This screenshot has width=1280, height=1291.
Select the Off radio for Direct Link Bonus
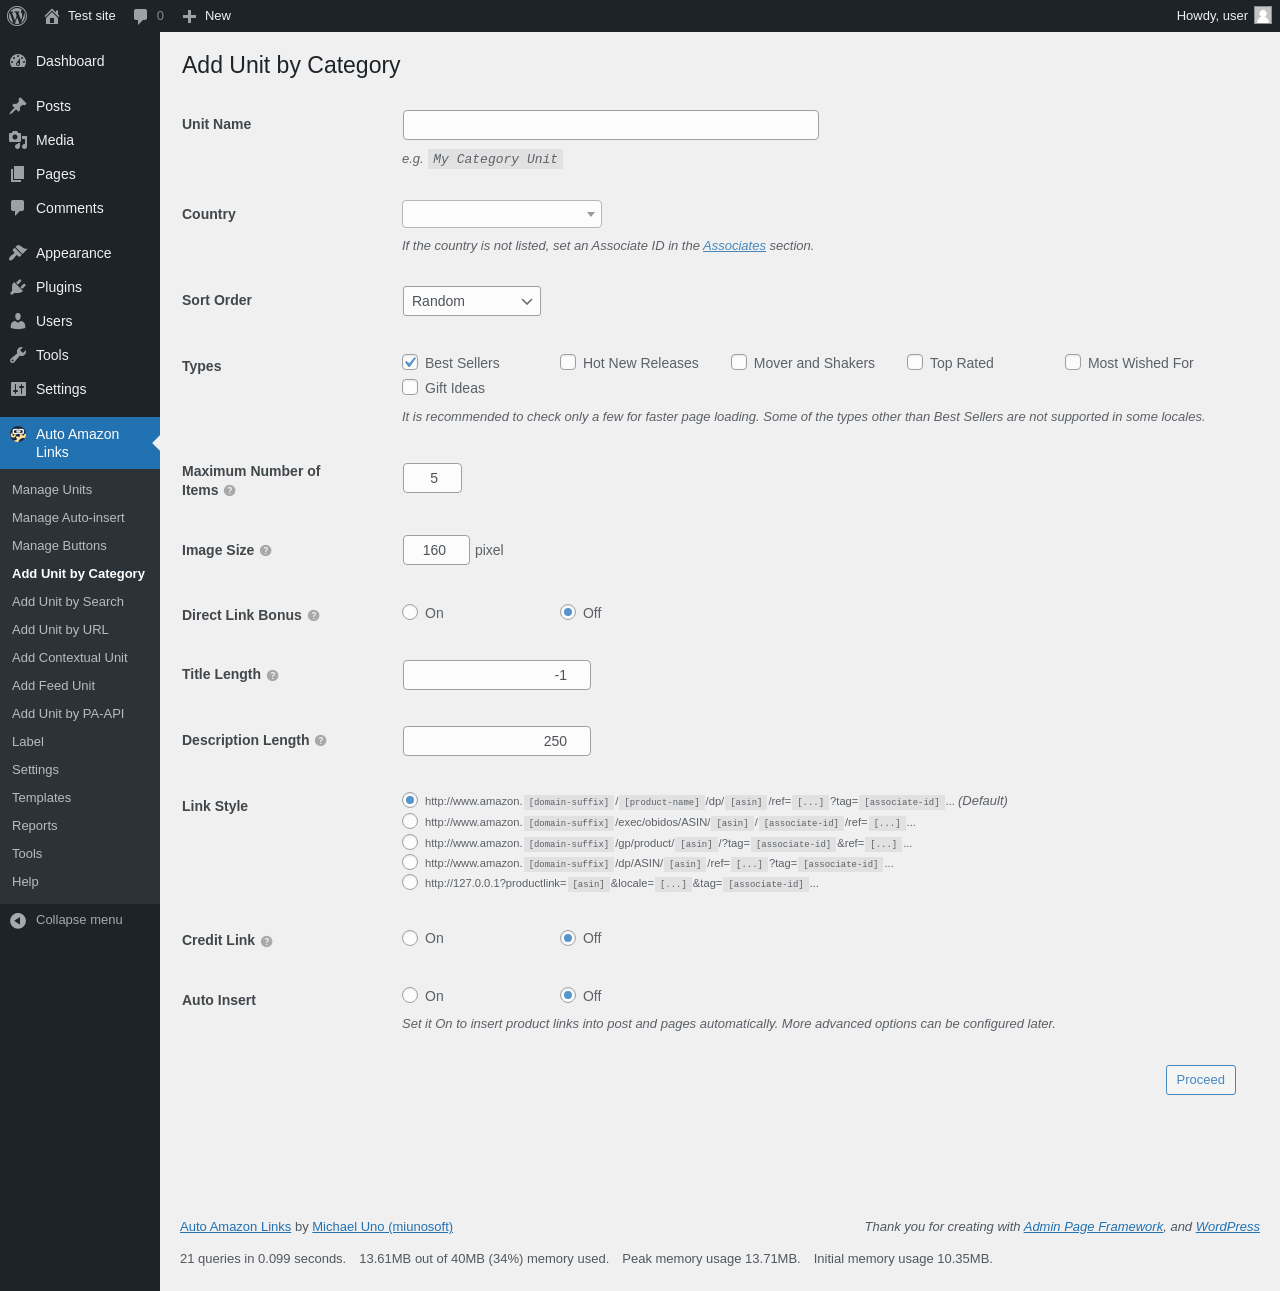(x=568, y=612)
